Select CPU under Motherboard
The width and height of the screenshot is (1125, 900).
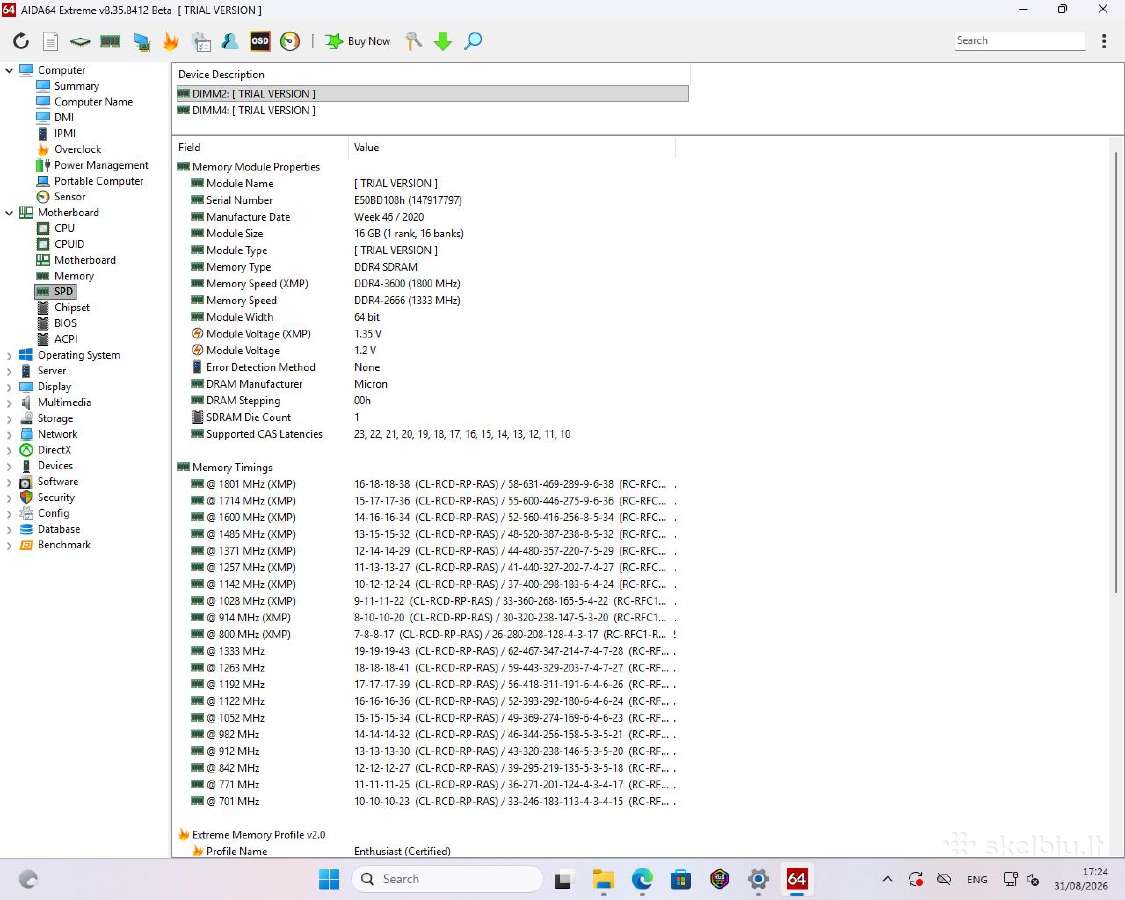click(x=64, y=228)
